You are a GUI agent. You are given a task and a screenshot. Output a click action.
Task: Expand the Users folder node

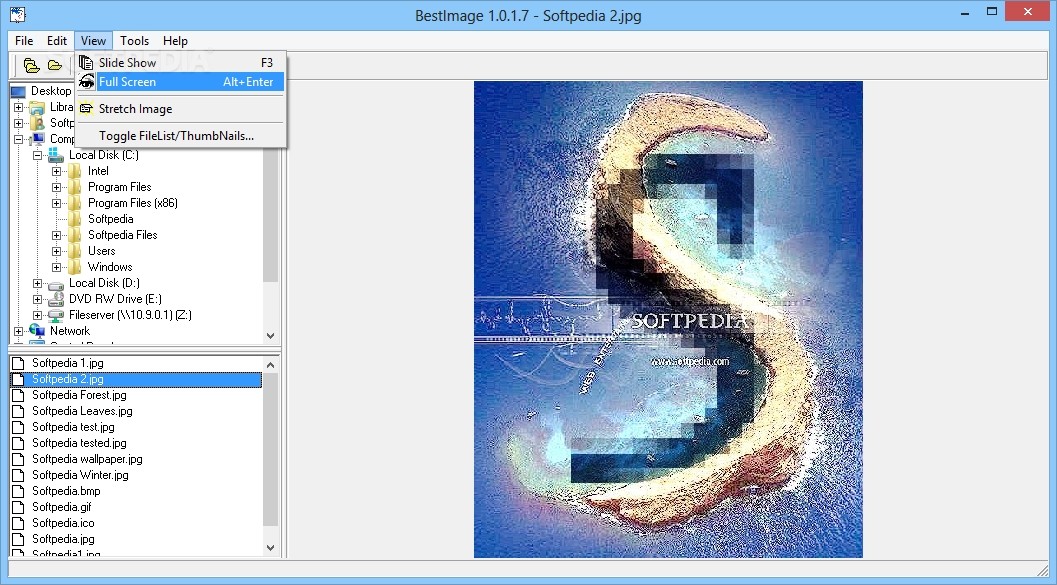(56, 251)
